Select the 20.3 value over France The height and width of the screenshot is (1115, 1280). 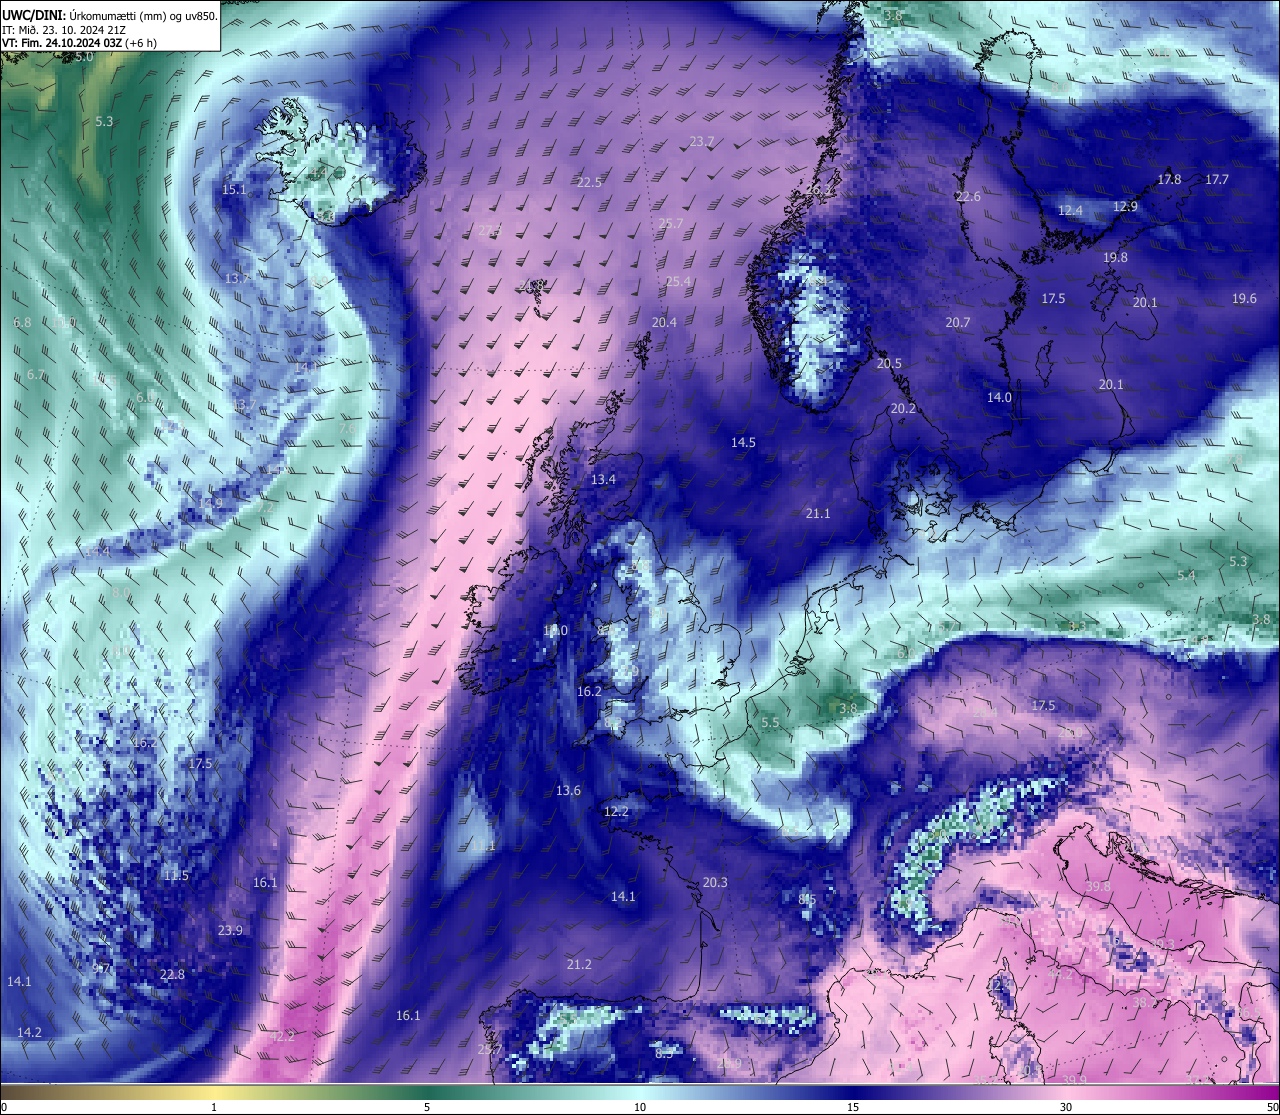715,882
